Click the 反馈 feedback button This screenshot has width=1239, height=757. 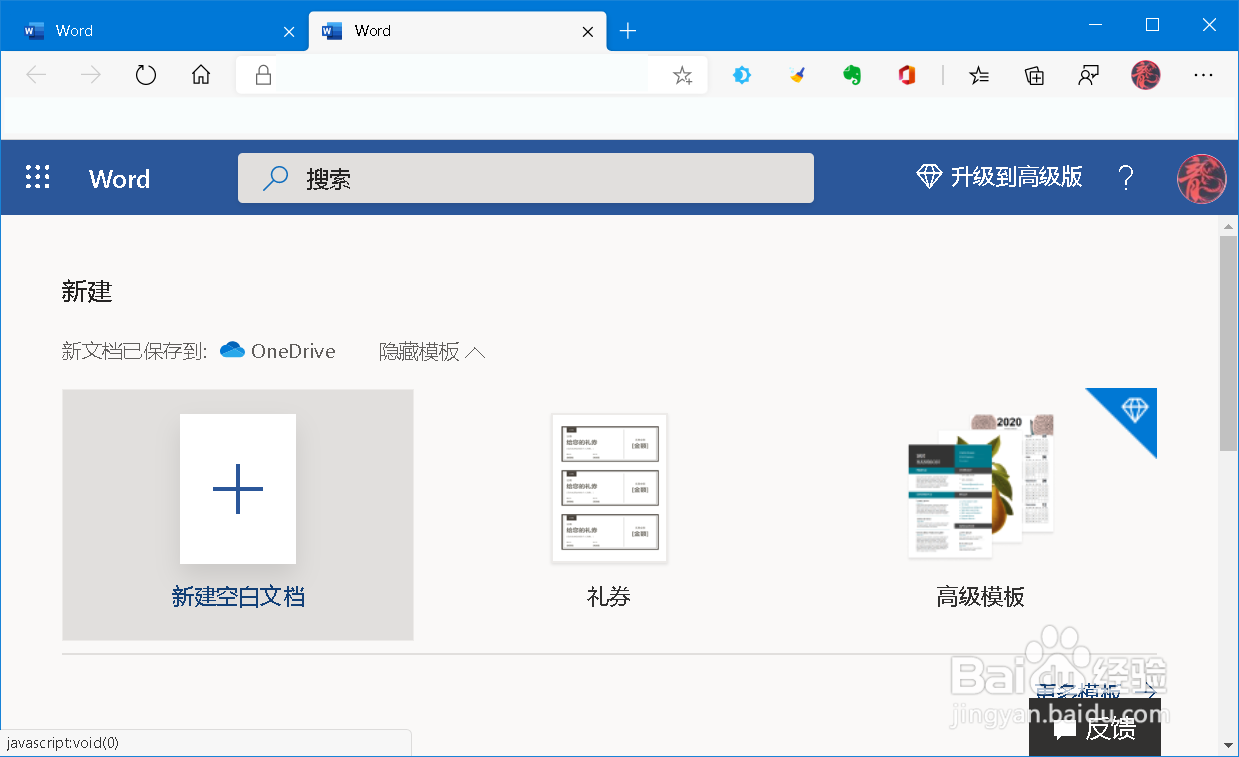click(1095, 728)
